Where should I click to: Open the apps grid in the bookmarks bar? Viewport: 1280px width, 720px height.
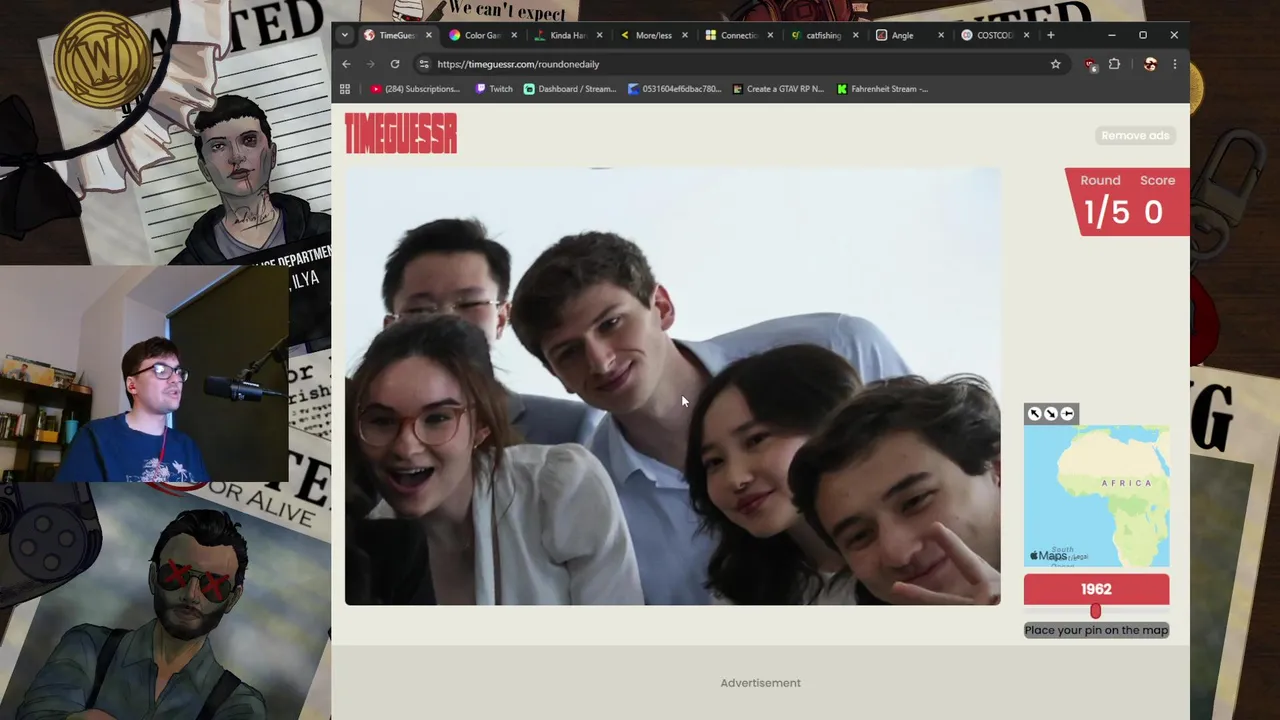pos(345,89)
